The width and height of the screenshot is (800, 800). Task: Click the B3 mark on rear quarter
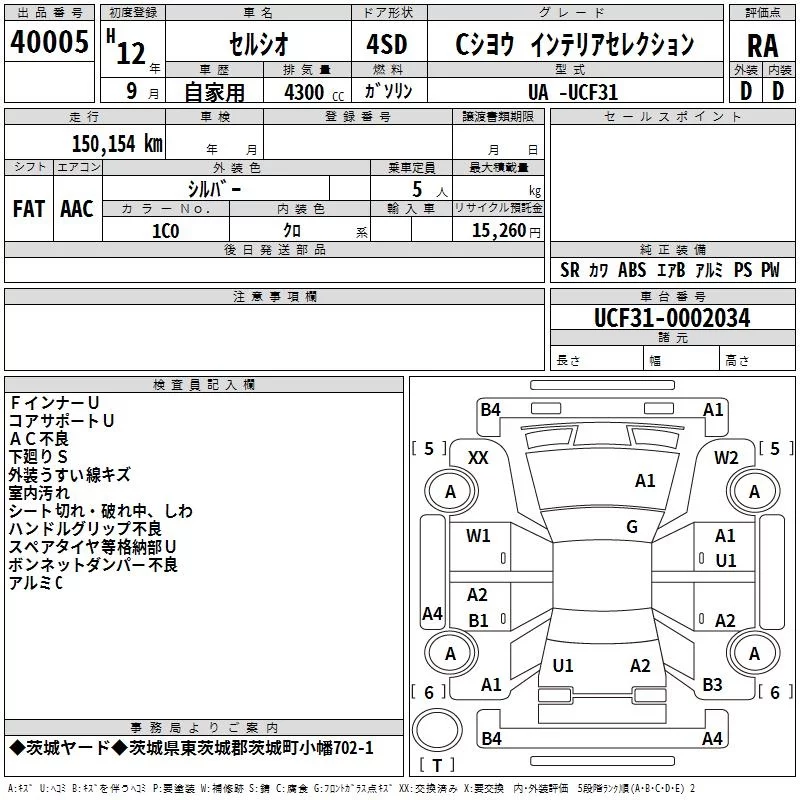click(x=712, y=684)
